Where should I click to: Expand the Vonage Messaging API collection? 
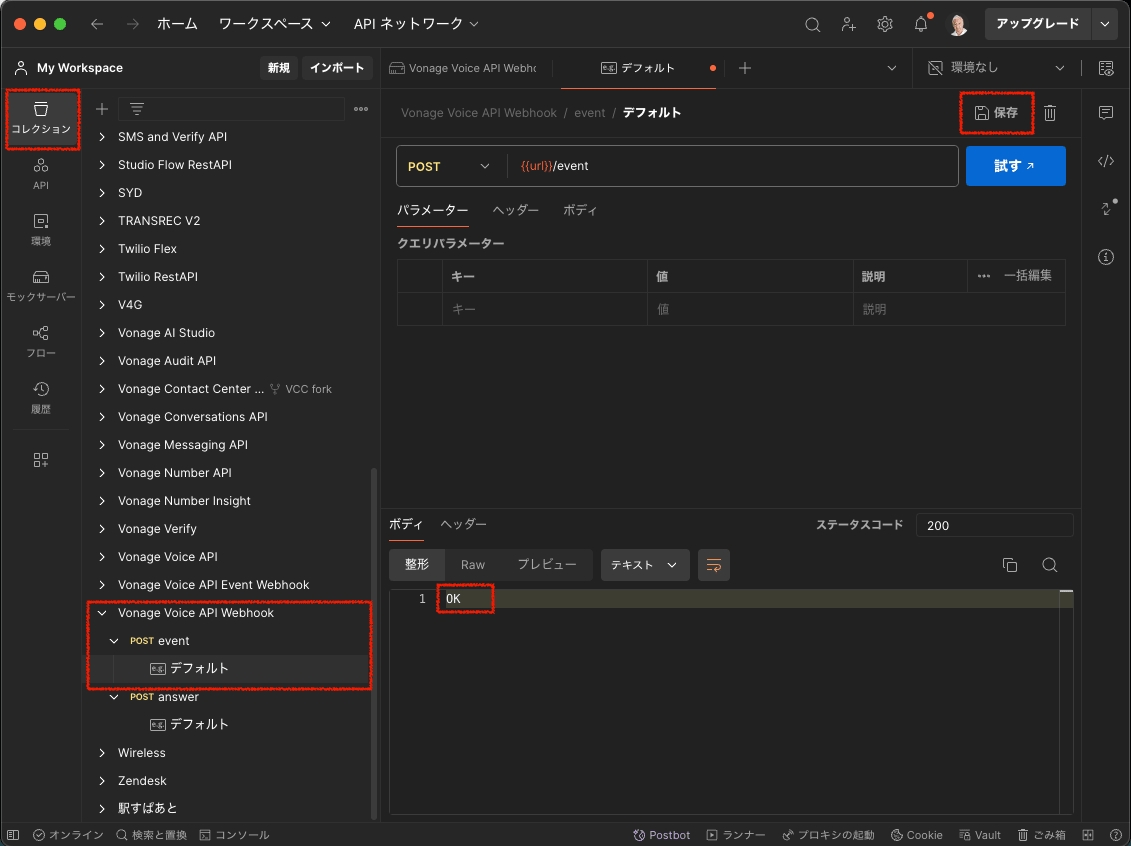point(101,444)
